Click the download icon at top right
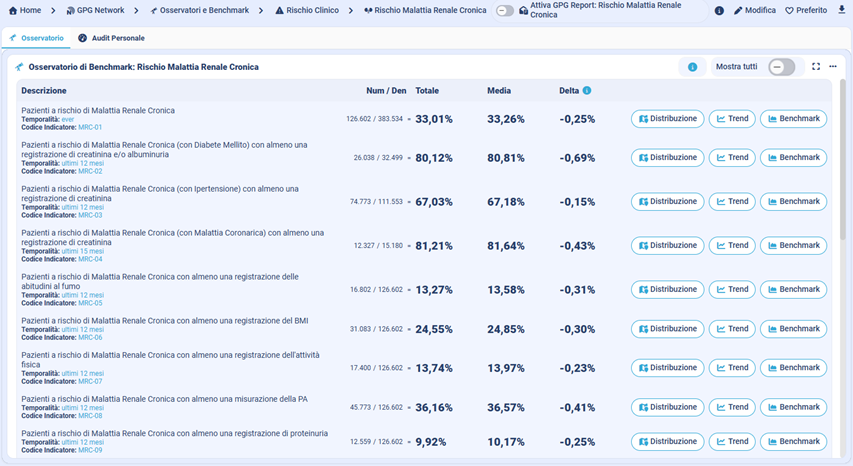Screen dimensions: 853x466 [x=841, y=10]
